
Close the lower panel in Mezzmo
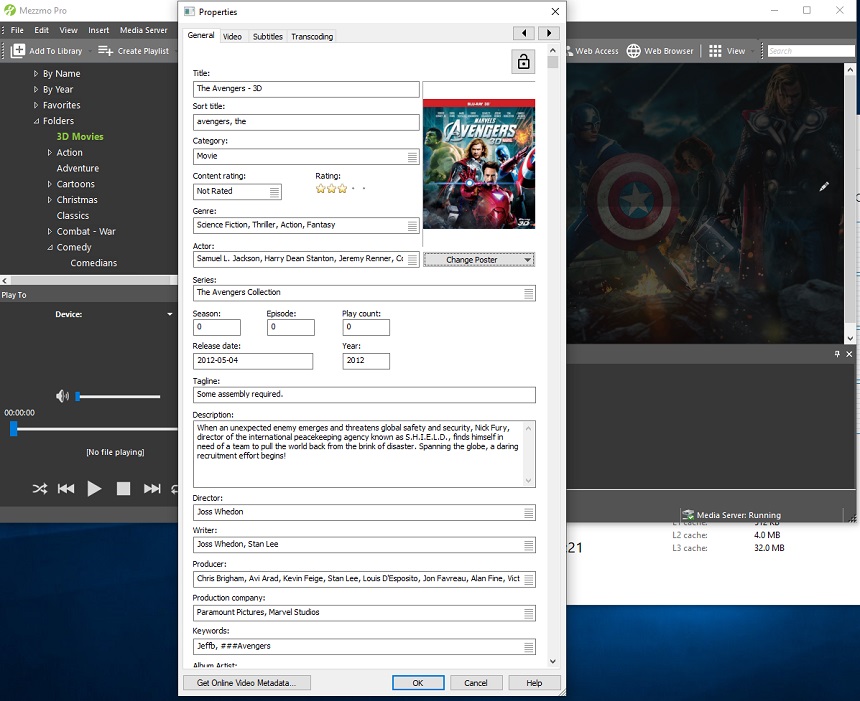click(849, 354)
